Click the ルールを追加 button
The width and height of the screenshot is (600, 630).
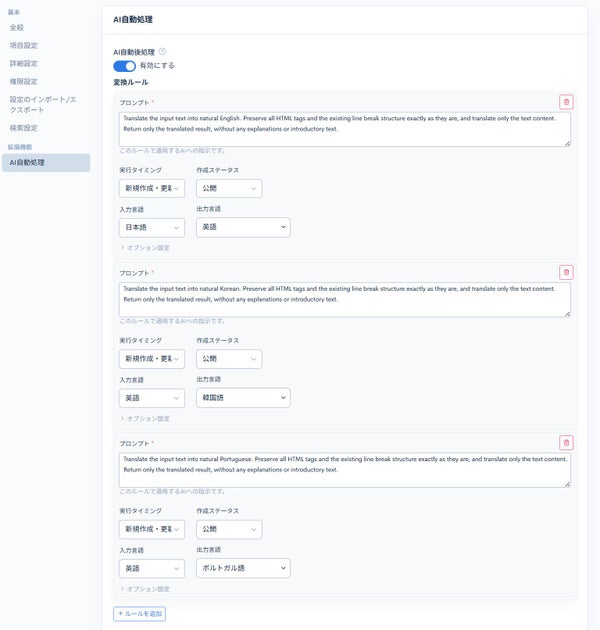139,614
